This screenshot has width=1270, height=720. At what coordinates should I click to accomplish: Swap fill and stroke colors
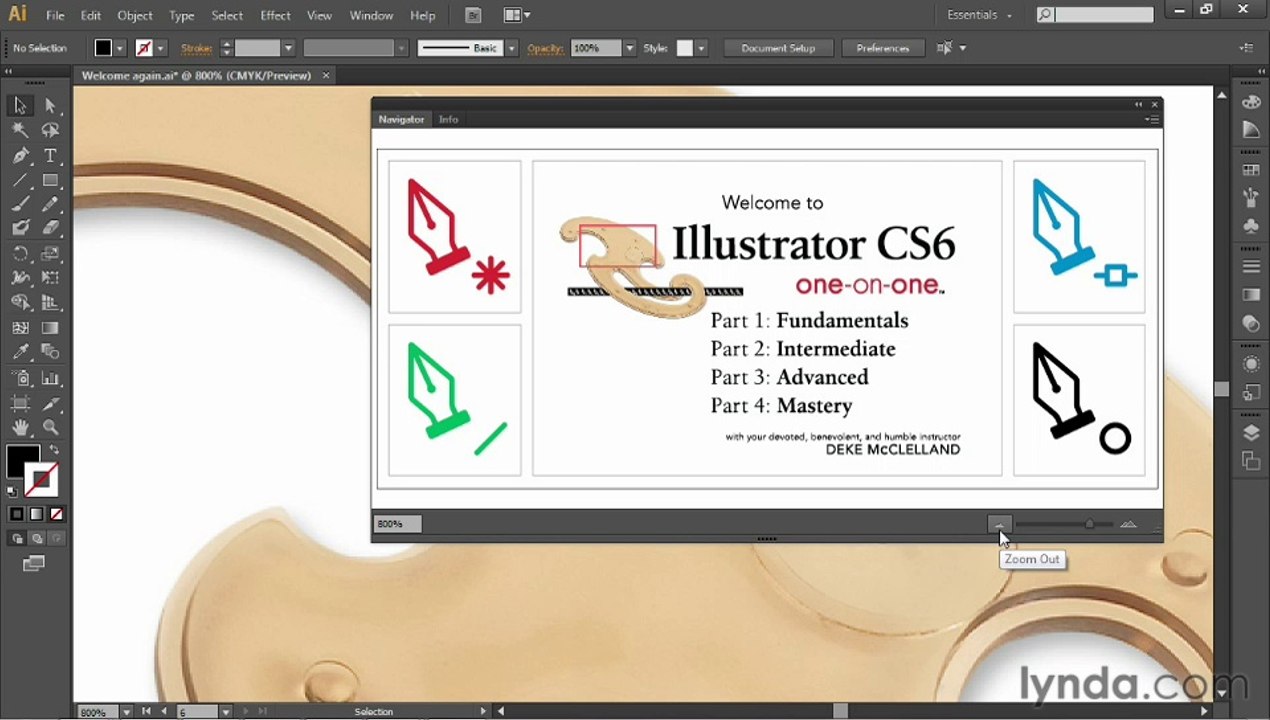click(54, 451)
